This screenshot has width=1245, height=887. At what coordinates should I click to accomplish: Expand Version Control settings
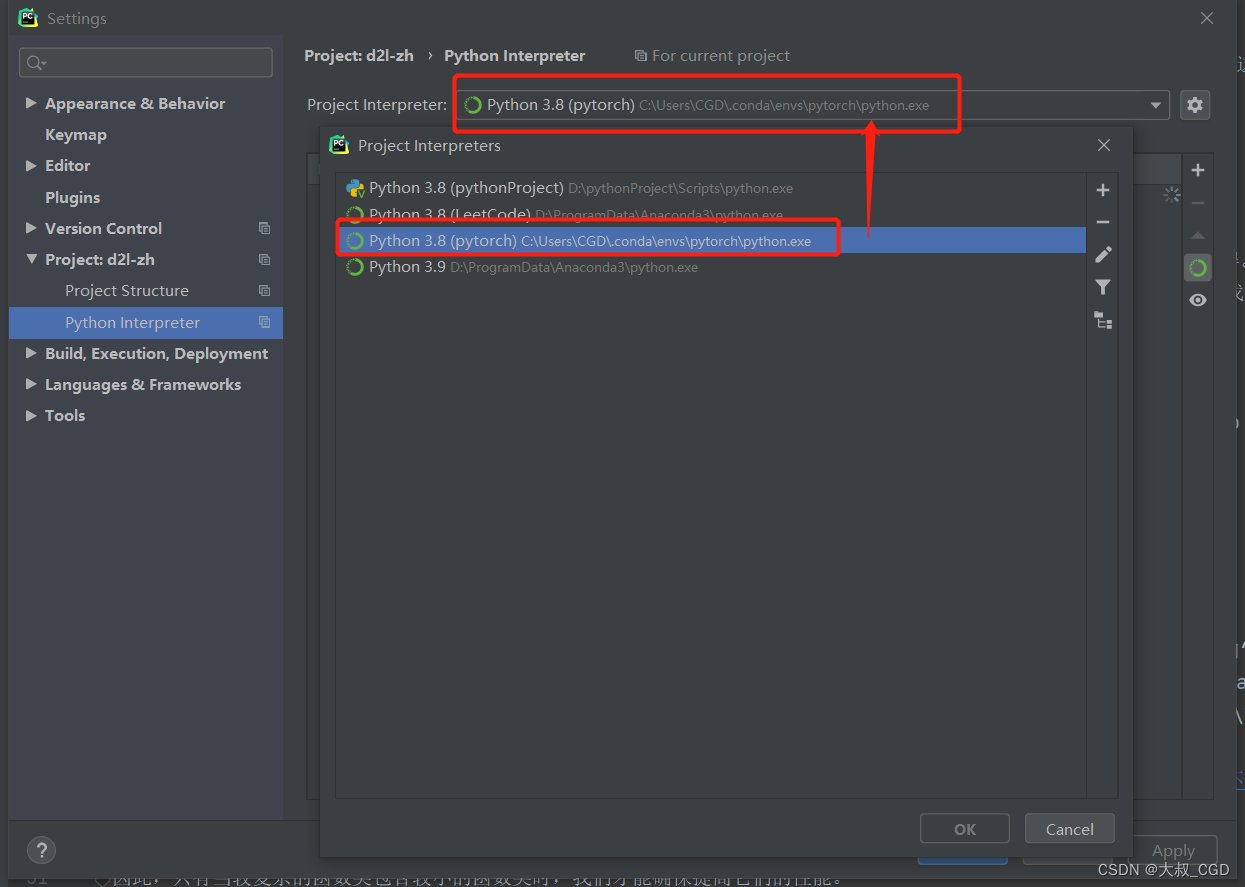[x=31, y=228]
